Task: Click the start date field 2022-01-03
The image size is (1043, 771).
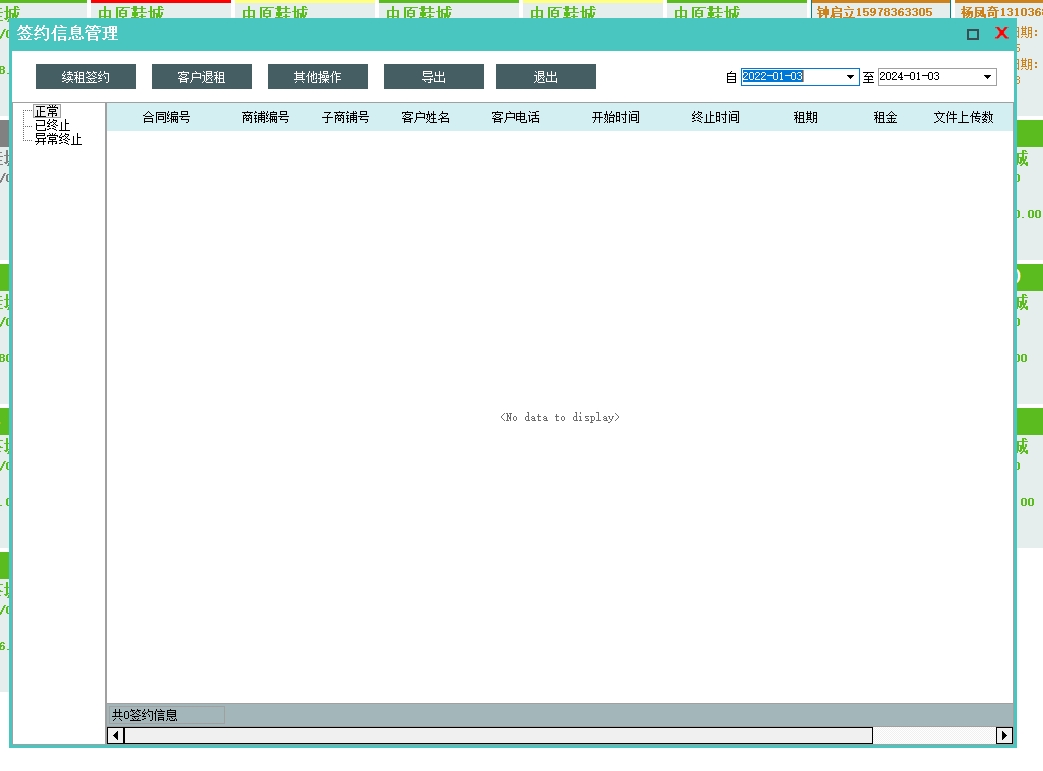Action: pyautogui.click(x=790, y=77)
